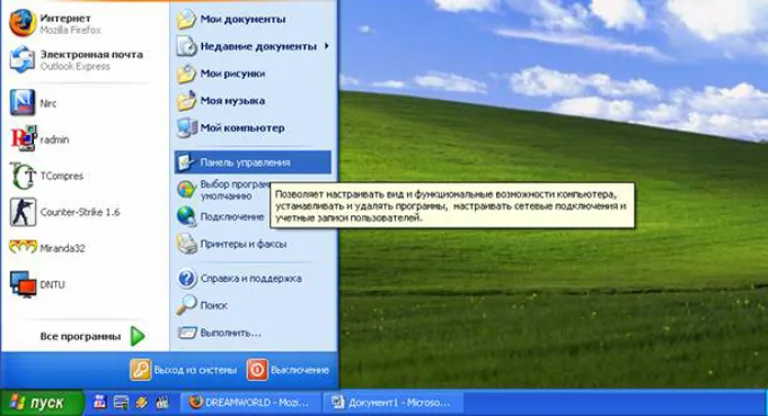Open the Mozilla Firefox icon in Start menu
Image resolution: width=768 pixels, height=416 pixels.
pyautogui.click(x=23, y=23)
